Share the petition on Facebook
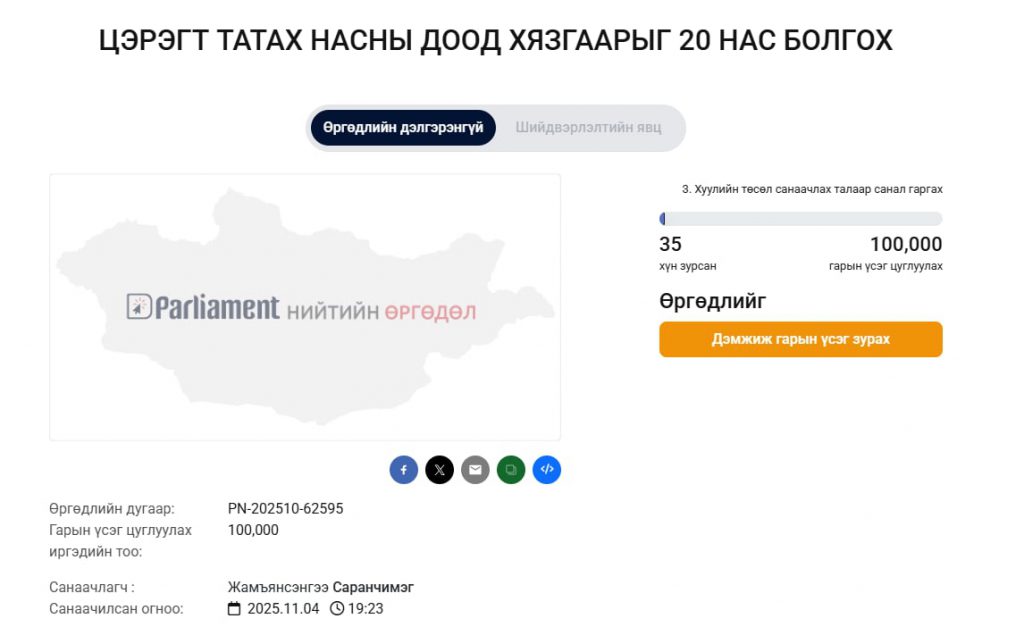 (403, 470)
